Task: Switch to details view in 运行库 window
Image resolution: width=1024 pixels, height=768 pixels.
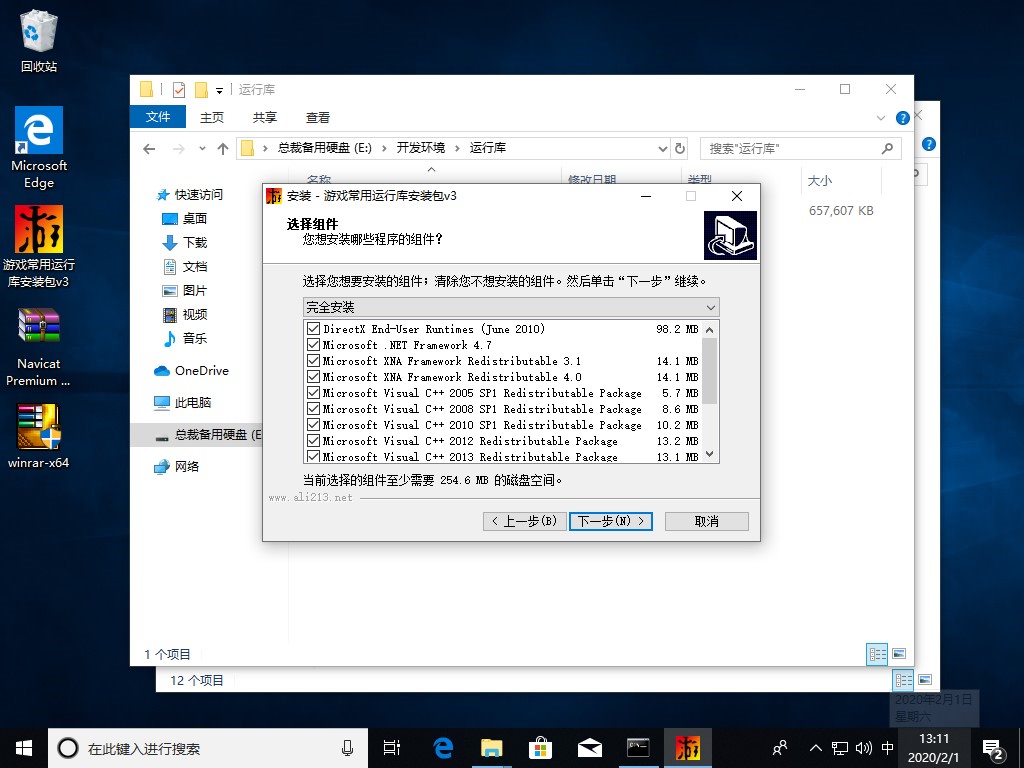Action: 877,654
